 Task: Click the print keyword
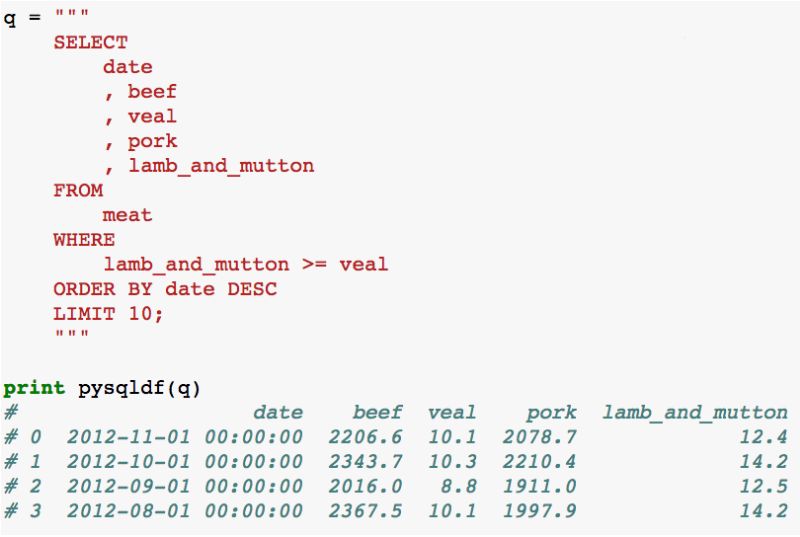click(34, 388)
